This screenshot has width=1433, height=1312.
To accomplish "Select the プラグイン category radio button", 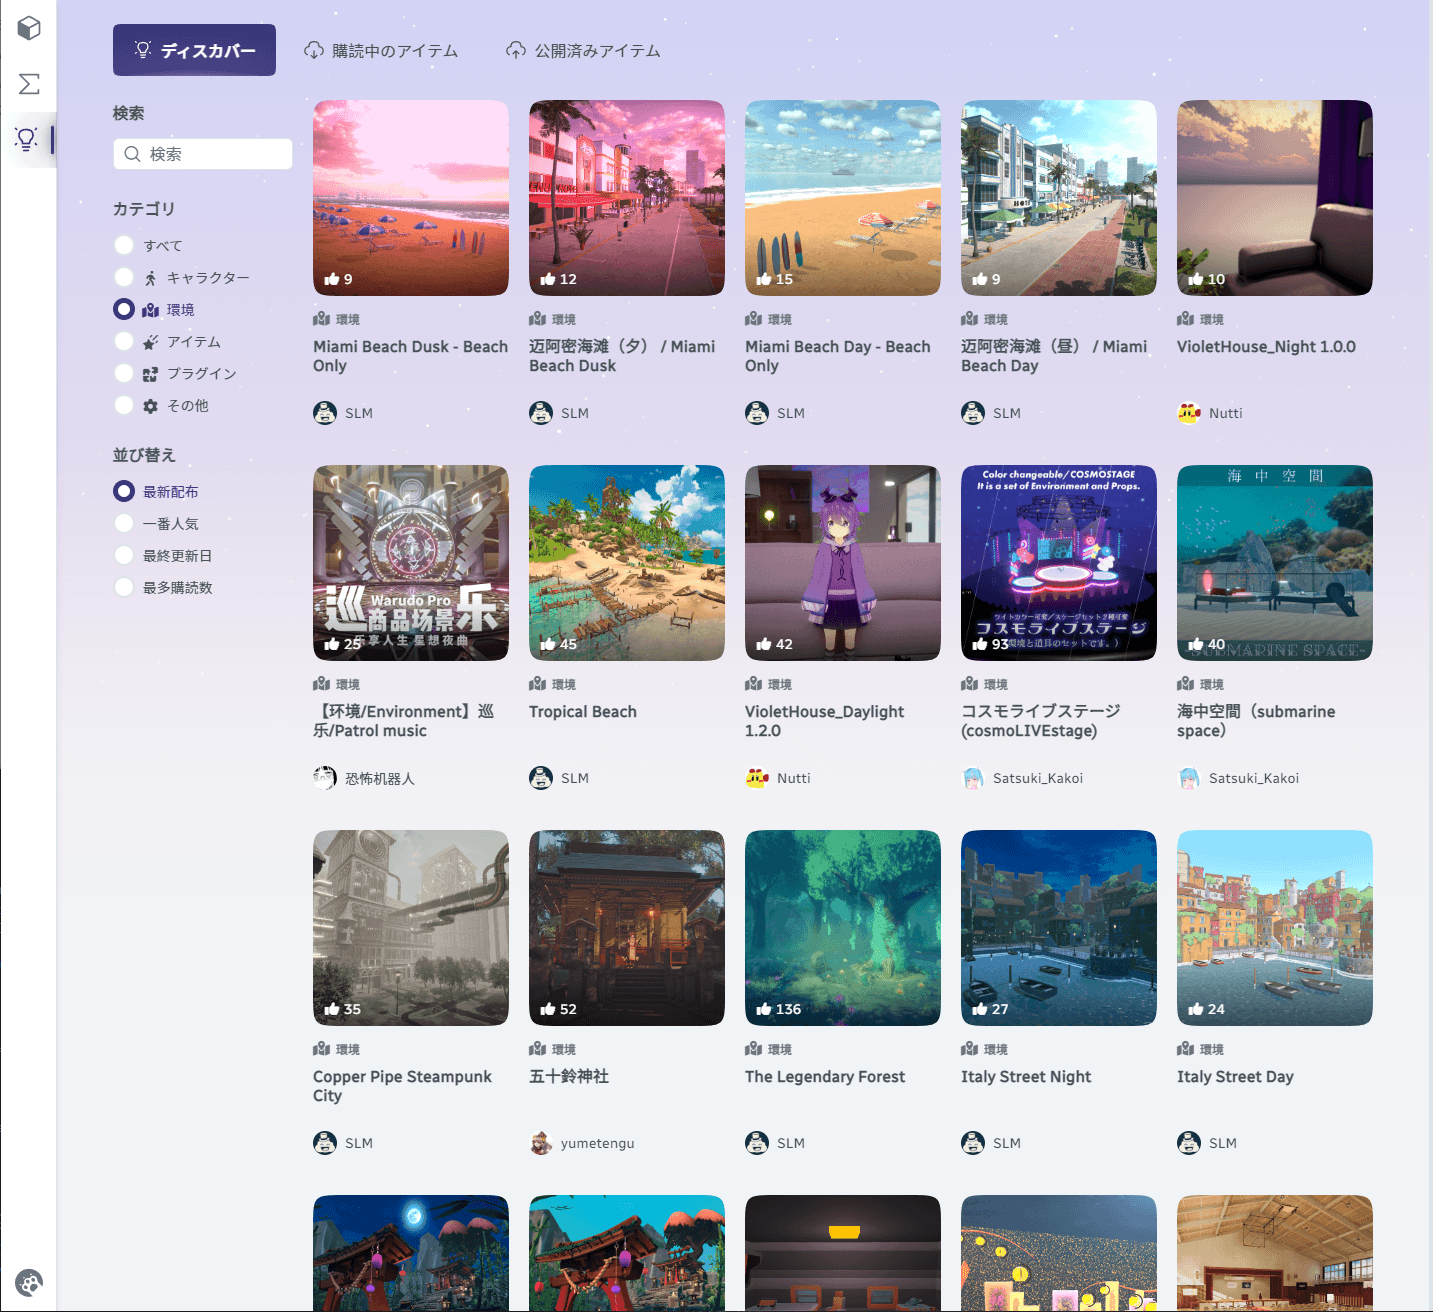I will pyautogui.click(x=124, y=373).
